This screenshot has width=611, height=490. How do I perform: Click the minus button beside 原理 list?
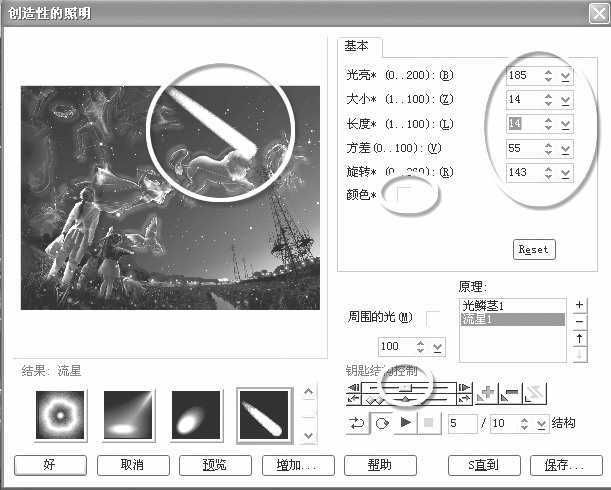[x=580, y=321]
